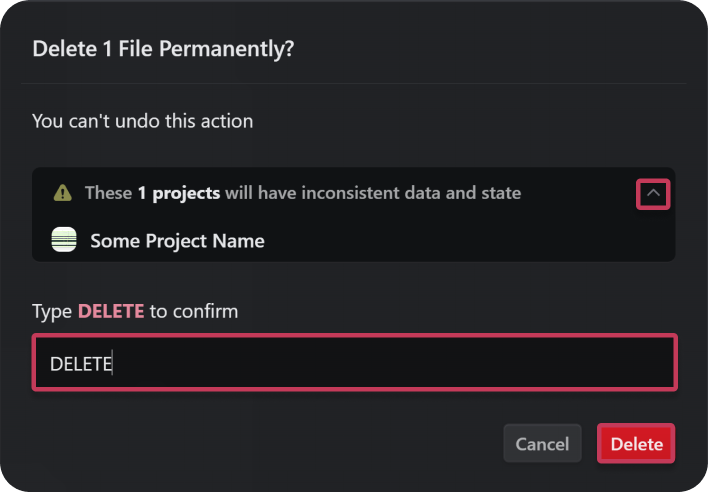Click the bold 1 projects text
Viewport: 708px width, 492px height.
(179, 192)
